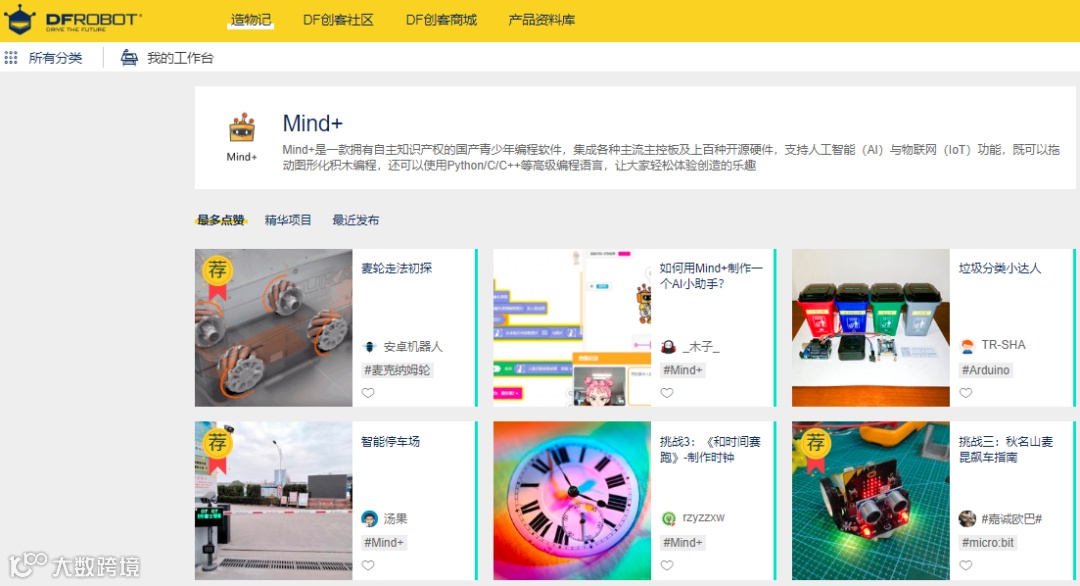Like the 麦轮走法初探 project heart

pyautogui.click(x=368, y=393)
